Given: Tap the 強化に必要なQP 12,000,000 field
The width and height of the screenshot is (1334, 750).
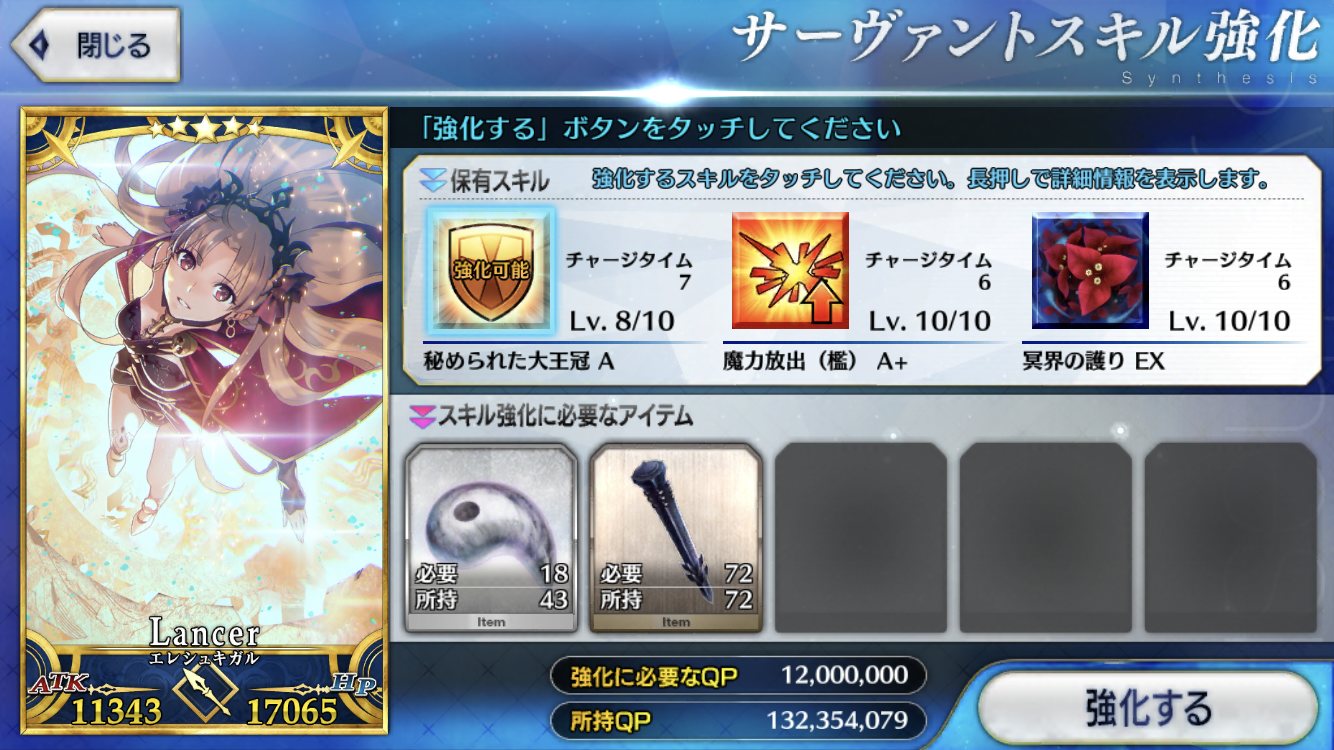Looking at the screenshot, I should 738,677.
